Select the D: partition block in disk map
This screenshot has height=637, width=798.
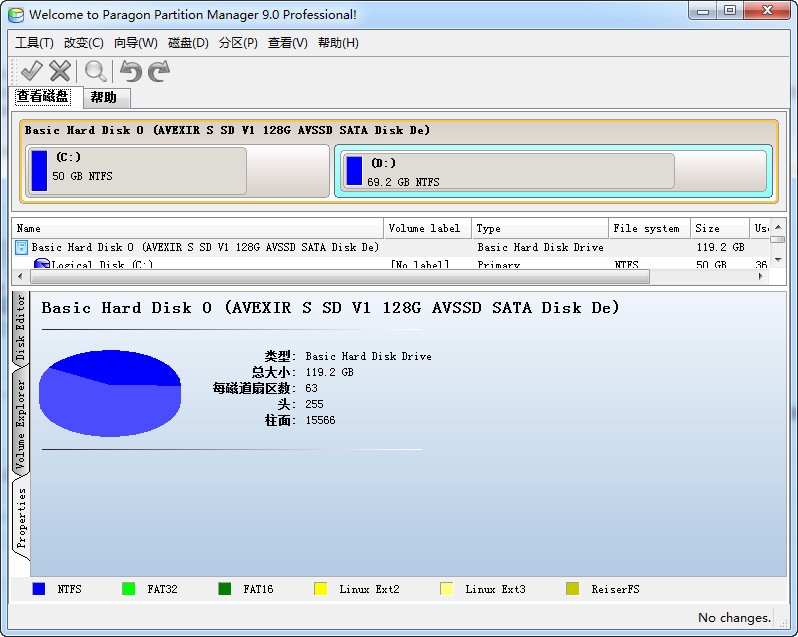coord(554,171)
